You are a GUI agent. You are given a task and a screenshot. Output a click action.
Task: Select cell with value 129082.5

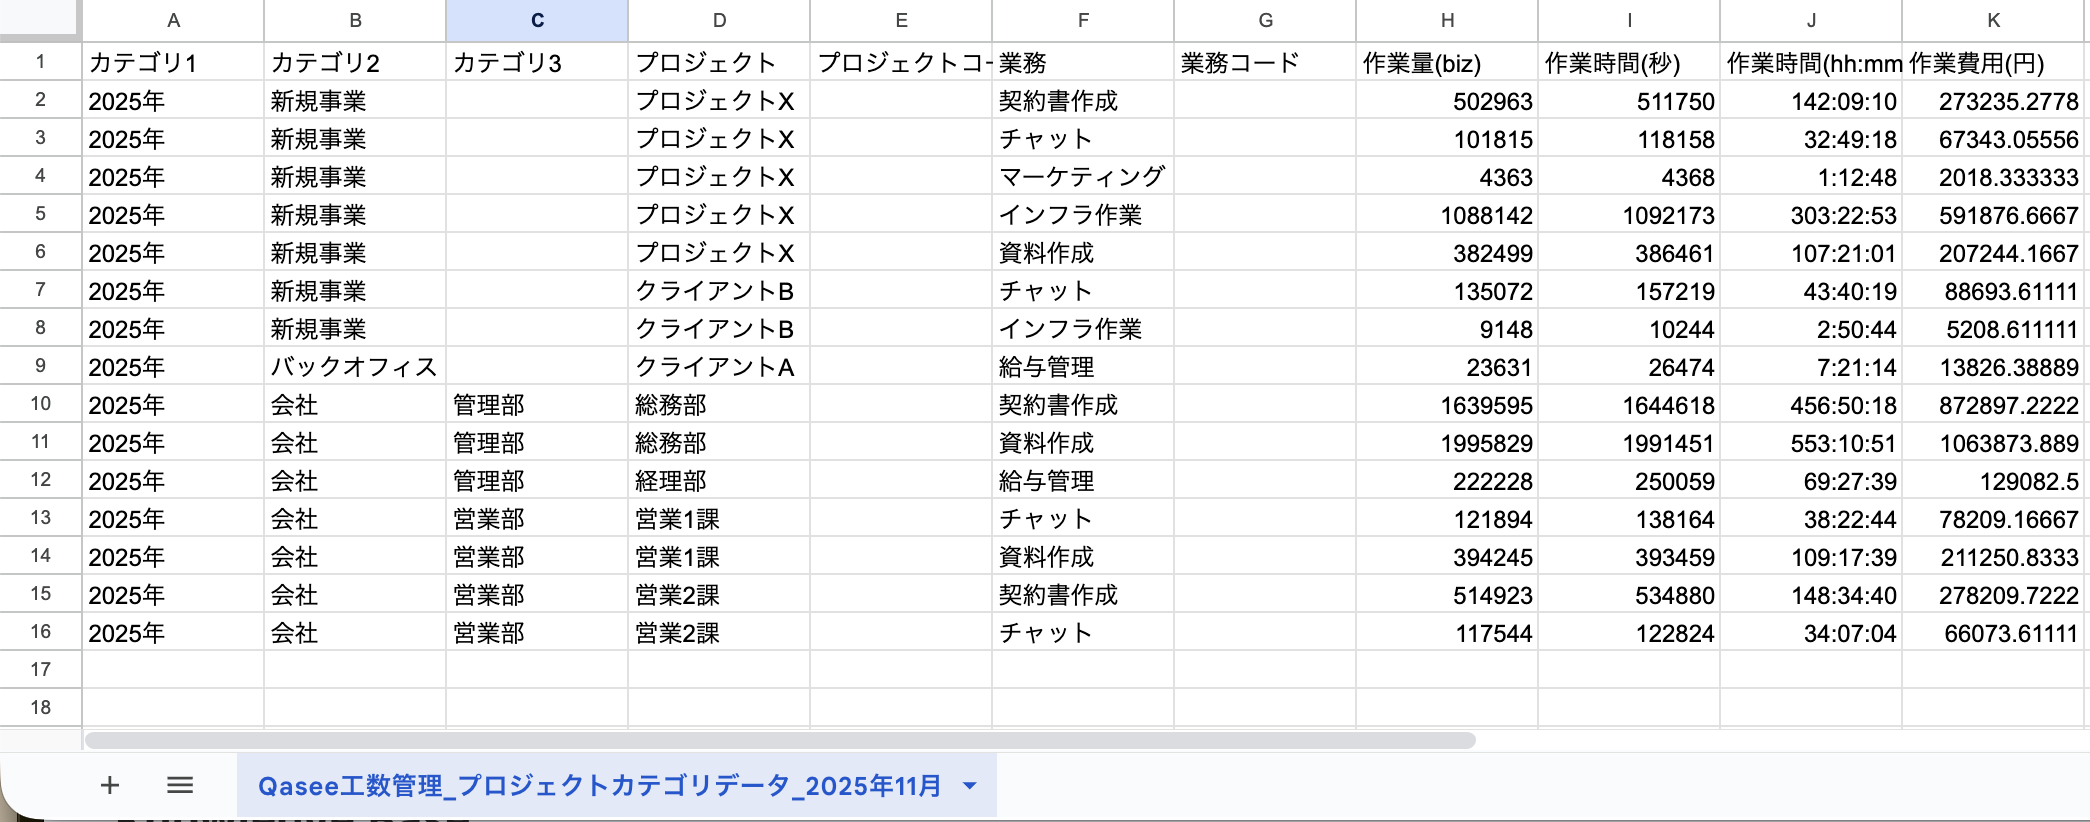1993,480
